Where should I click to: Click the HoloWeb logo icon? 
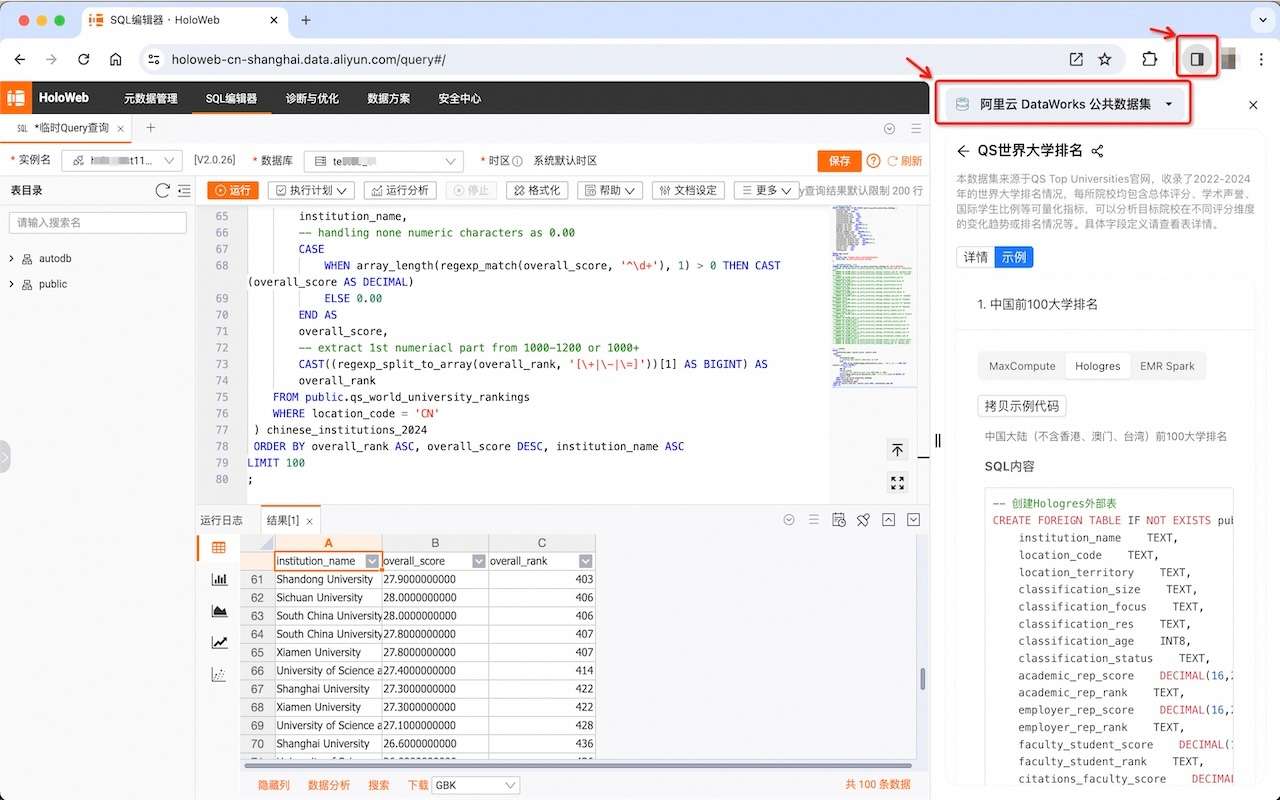[16, 98]
